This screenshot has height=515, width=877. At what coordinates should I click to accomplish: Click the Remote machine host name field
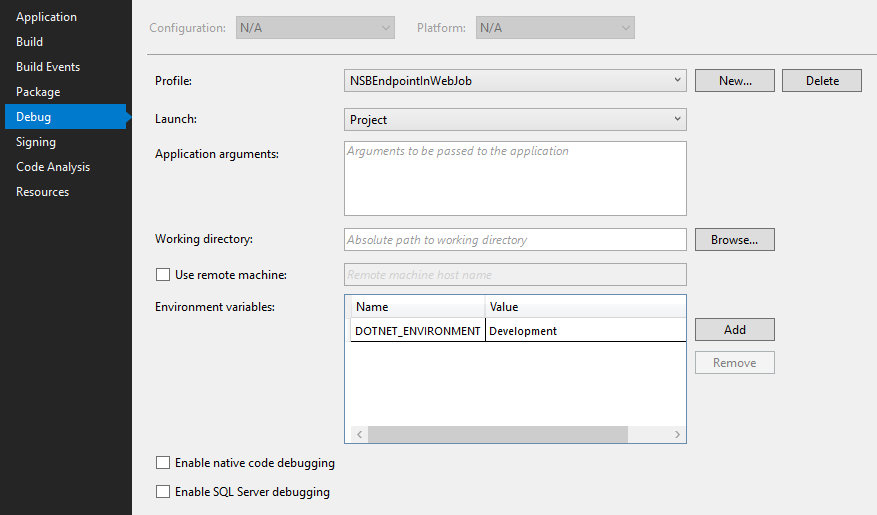pos(515,275)
